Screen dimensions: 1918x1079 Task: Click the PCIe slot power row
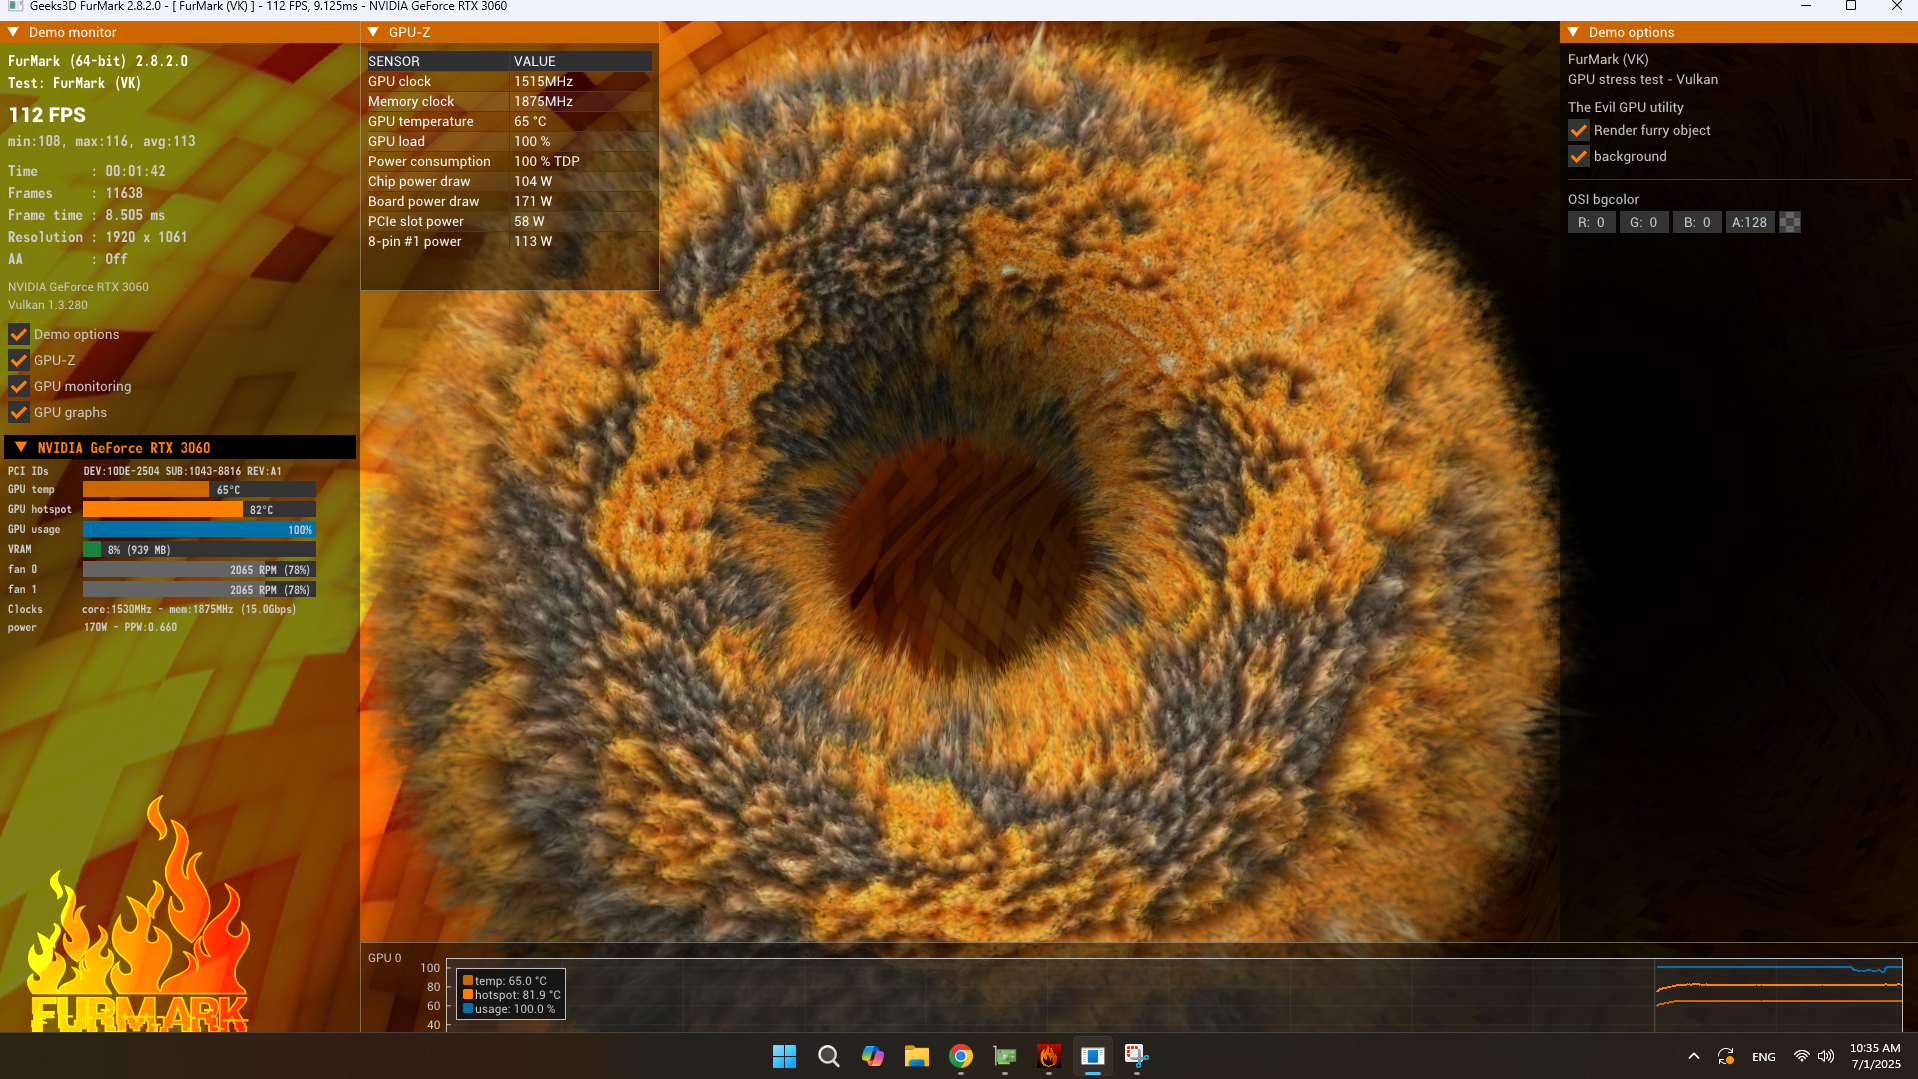(x=509, y=221)
